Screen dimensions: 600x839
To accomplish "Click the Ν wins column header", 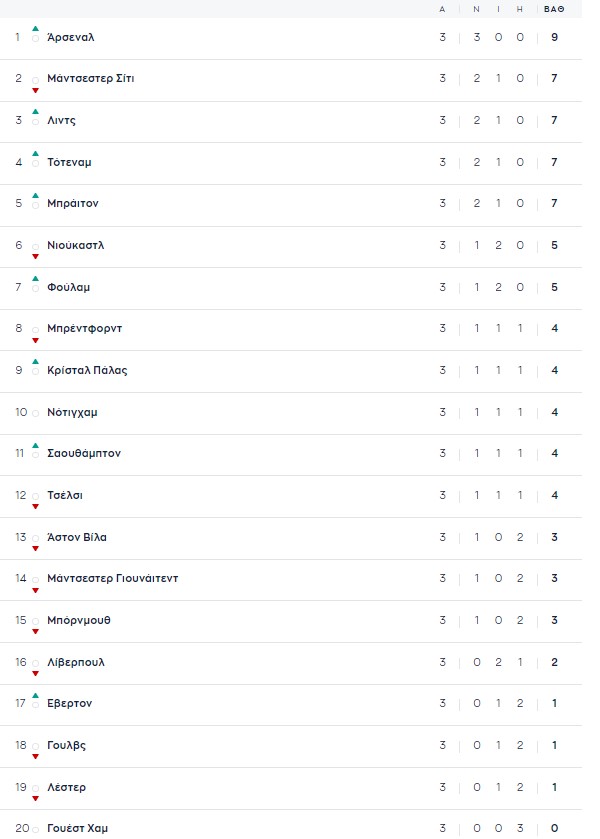I will coord(477,9).
